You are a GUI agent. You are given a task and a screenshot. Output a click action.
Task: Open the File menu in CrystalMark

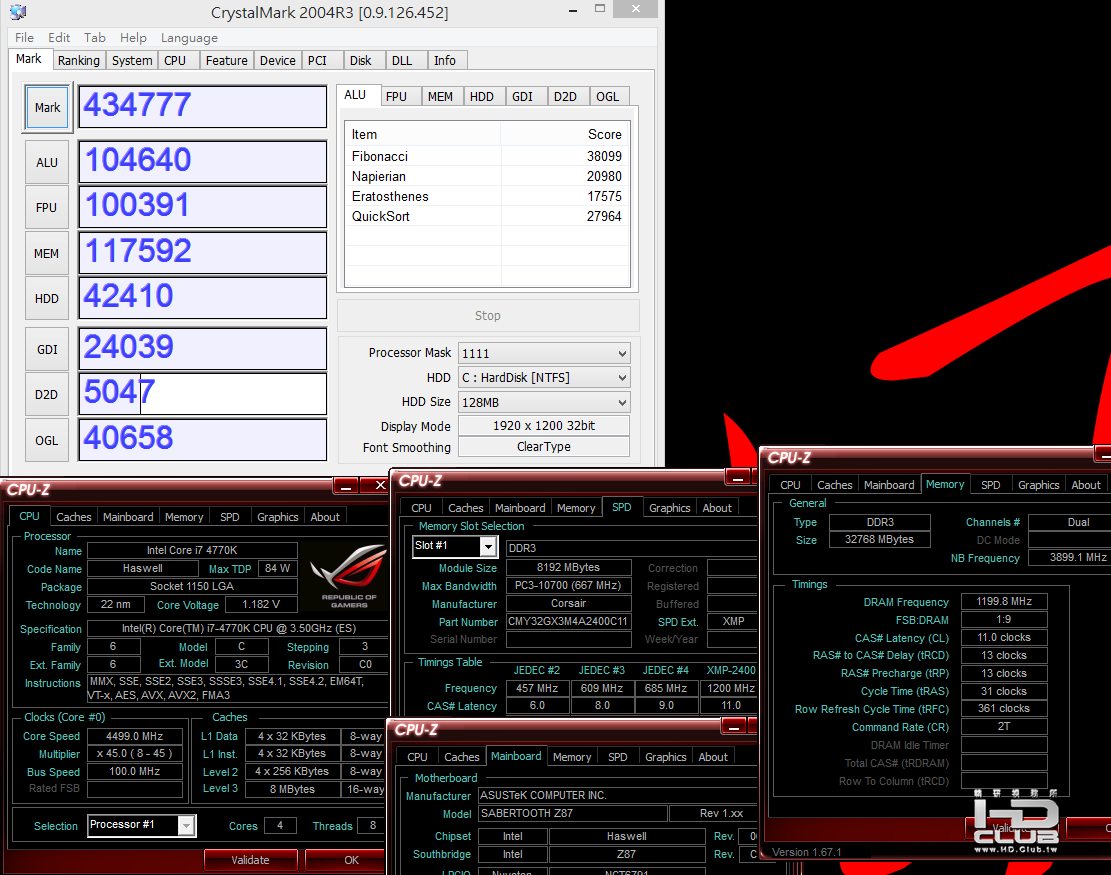point(24,38)
